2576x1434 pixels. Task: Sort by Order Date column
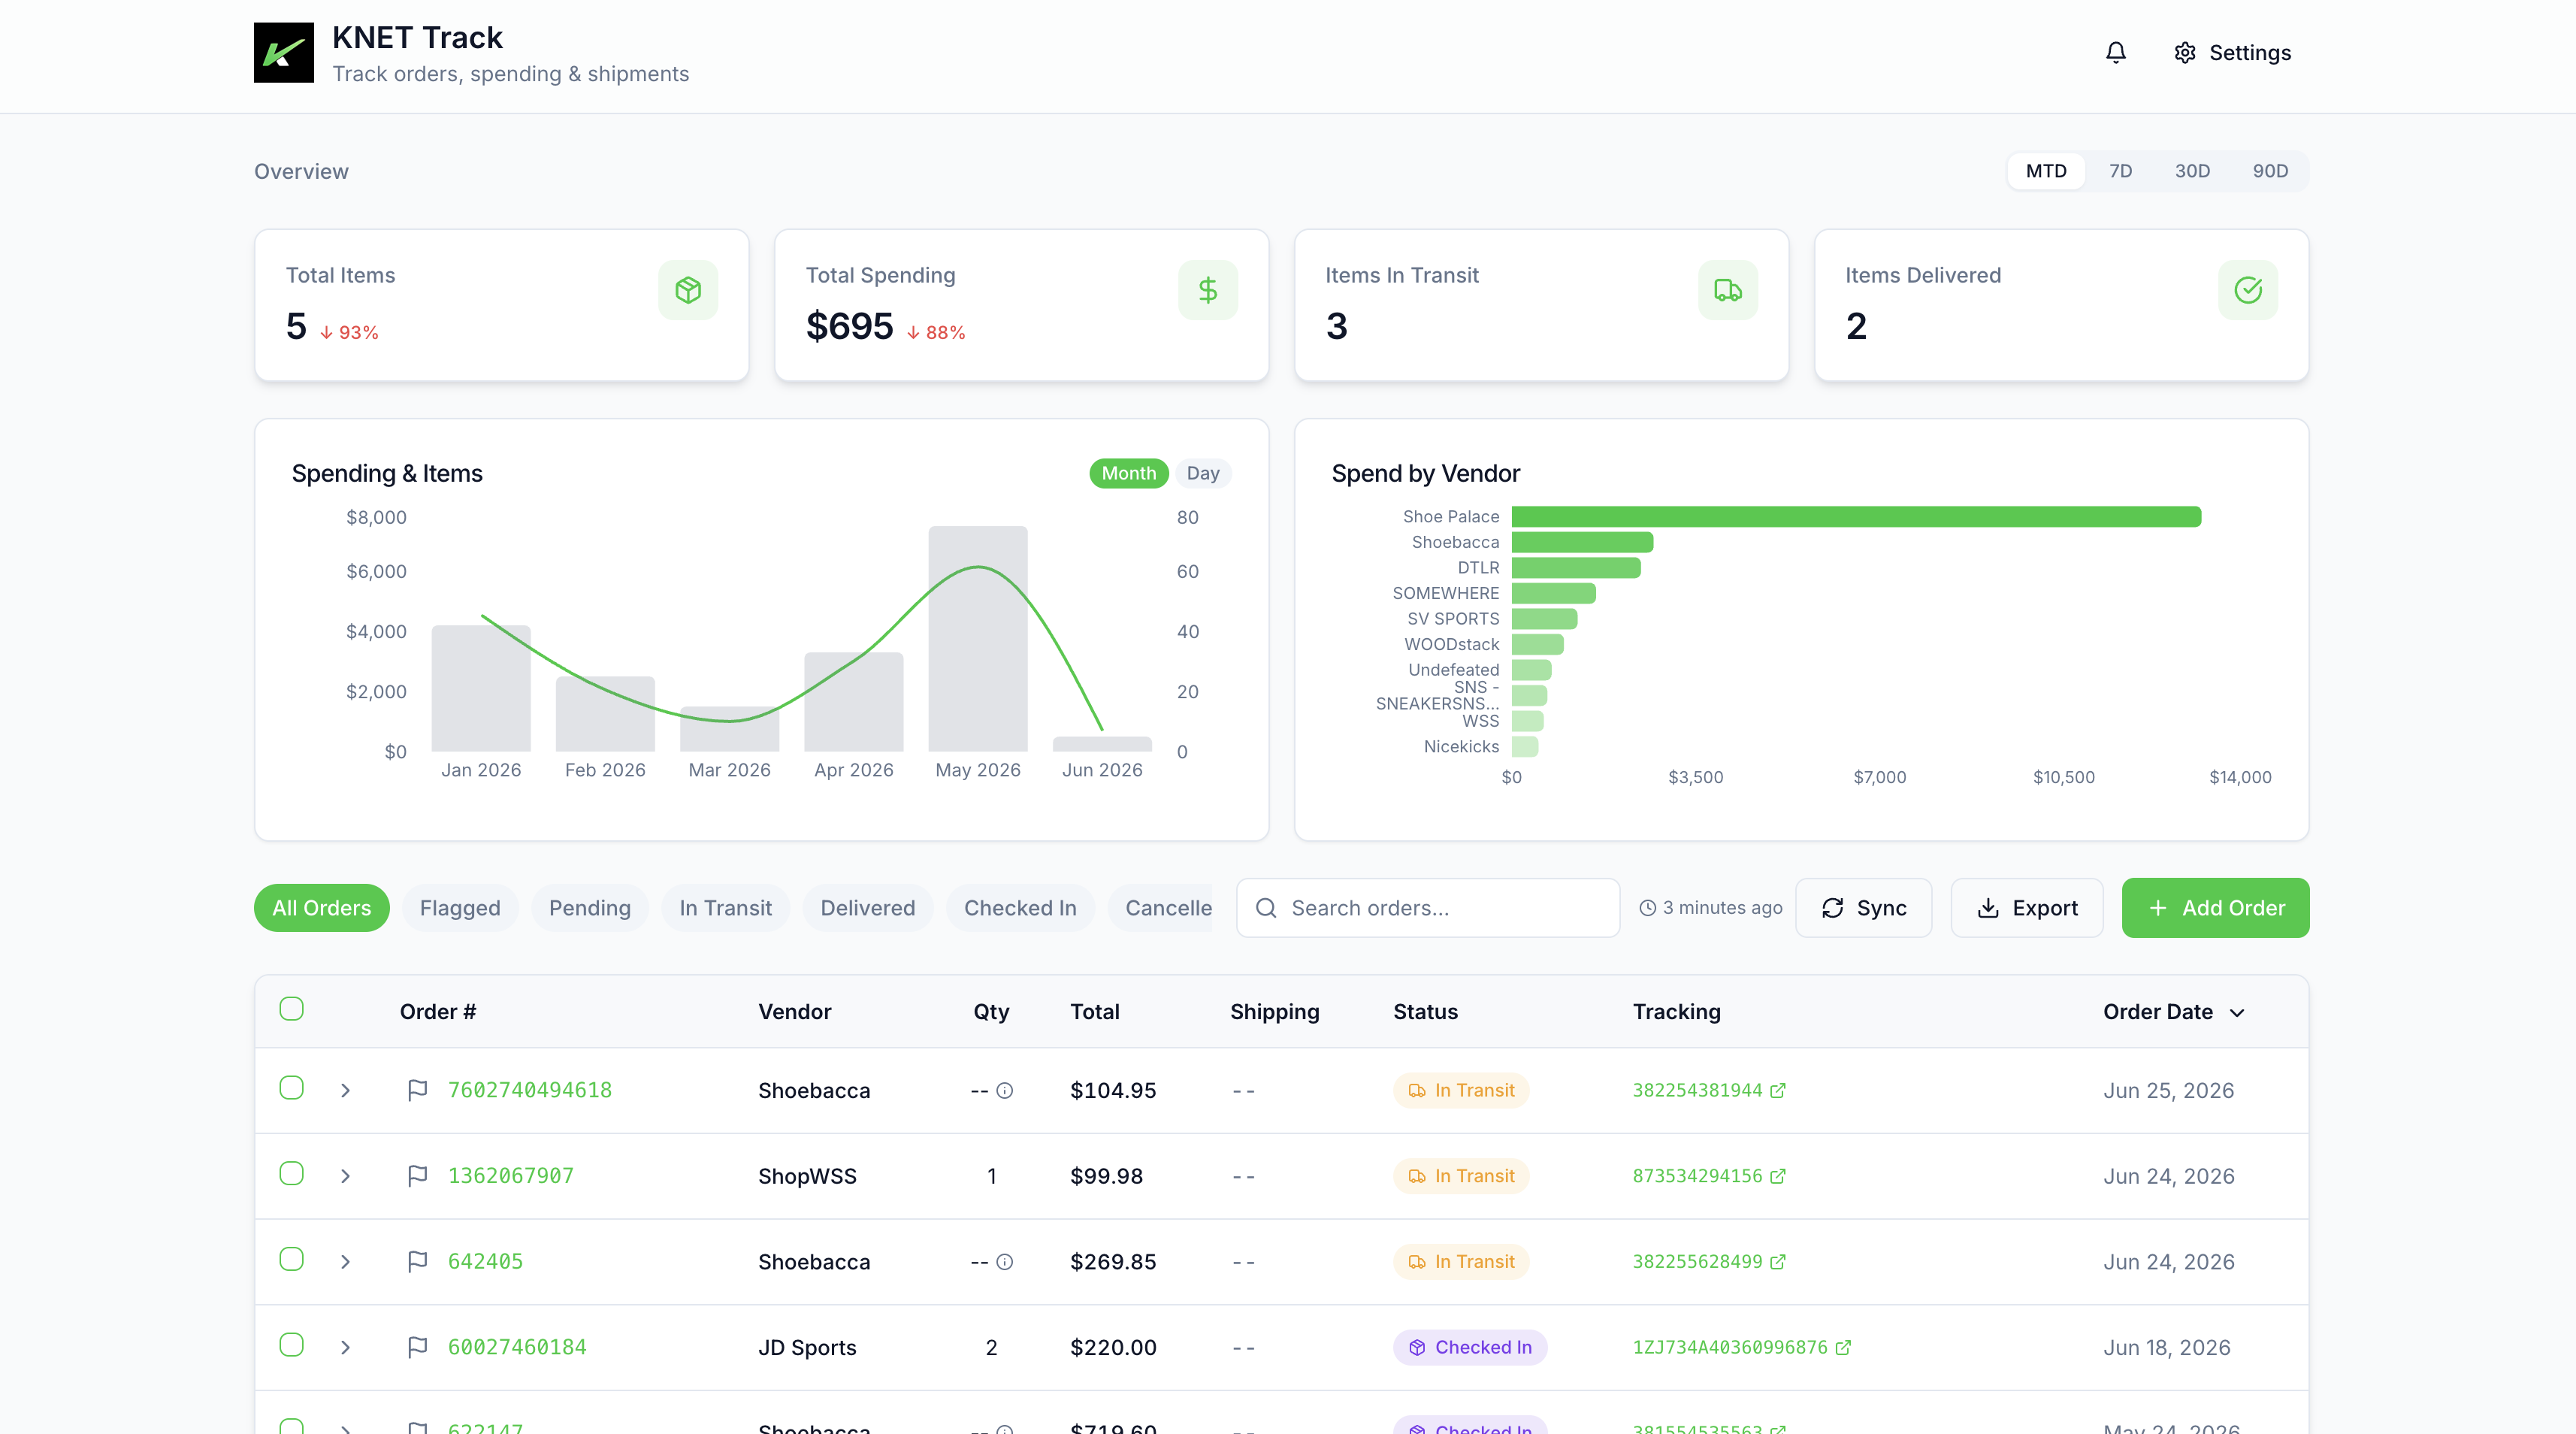pyautogui.click(x=2174, y=1012)
